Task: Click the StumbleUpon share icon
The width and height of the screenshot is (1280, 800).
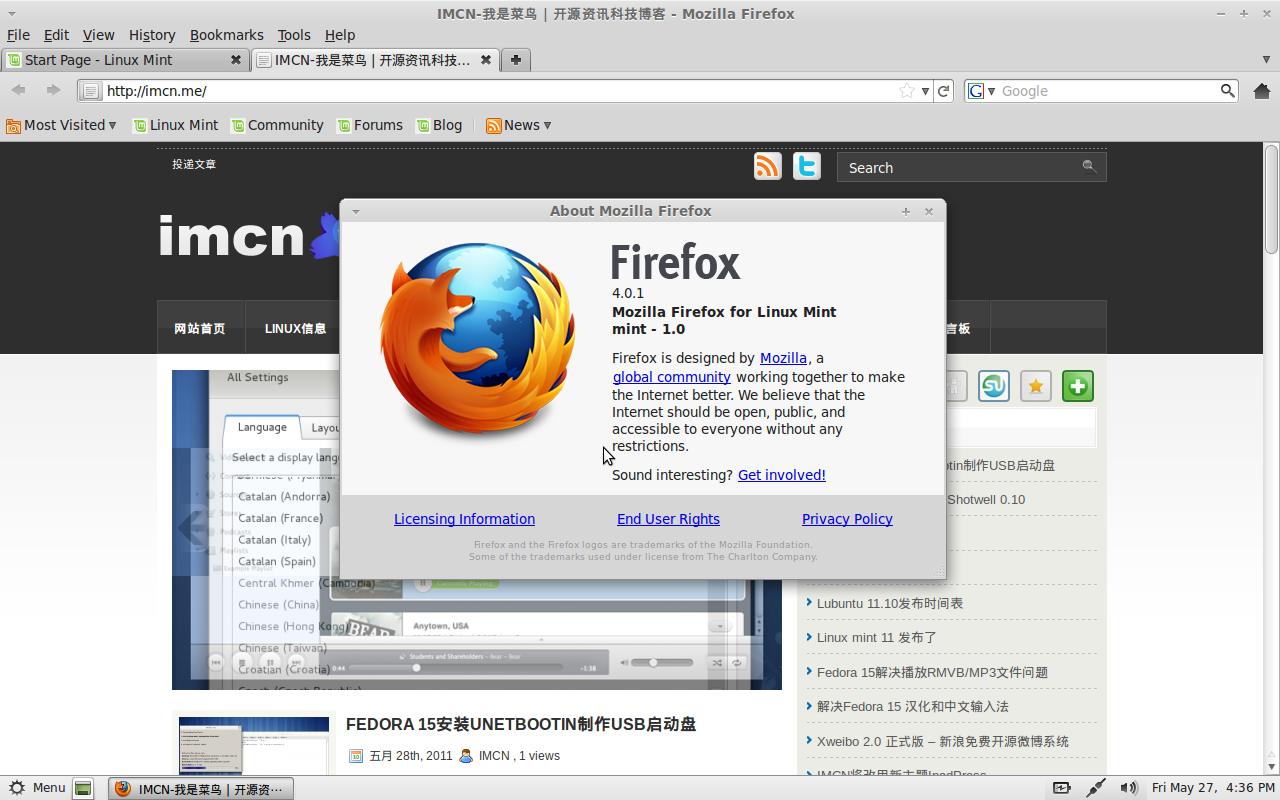Action: tap(994, 386)
